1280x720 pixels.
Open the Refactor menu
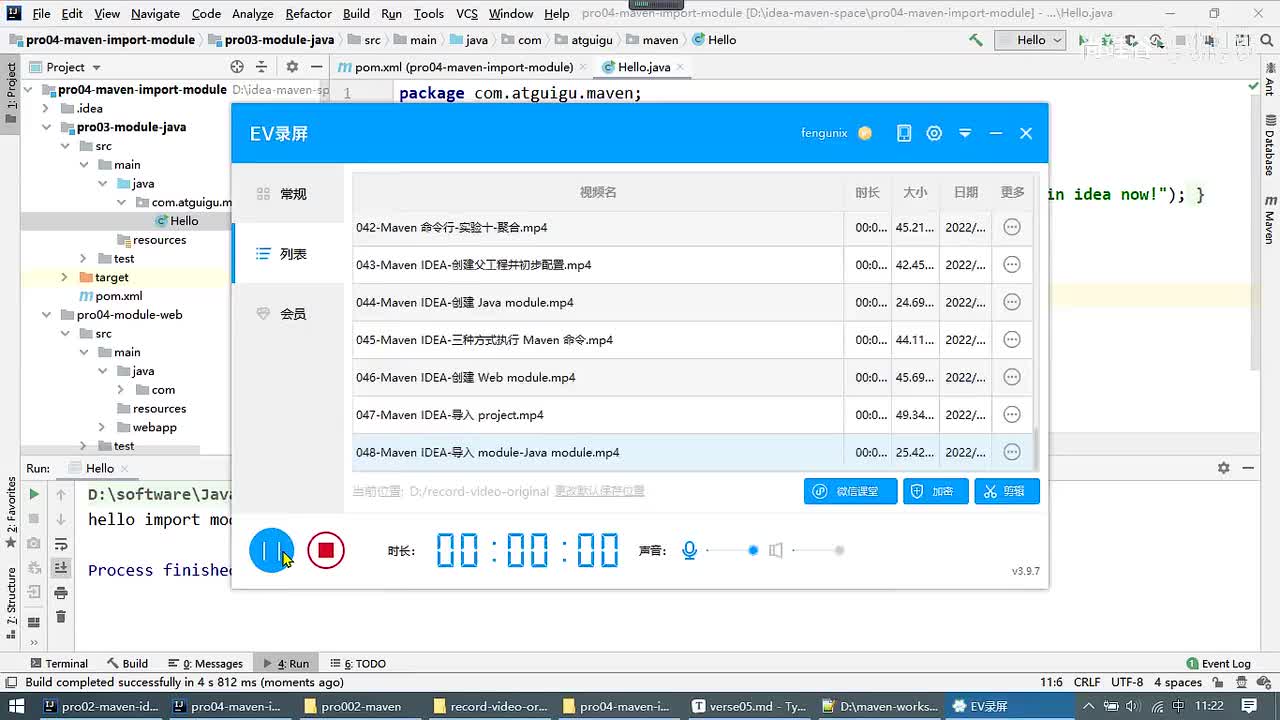point(308,14)
